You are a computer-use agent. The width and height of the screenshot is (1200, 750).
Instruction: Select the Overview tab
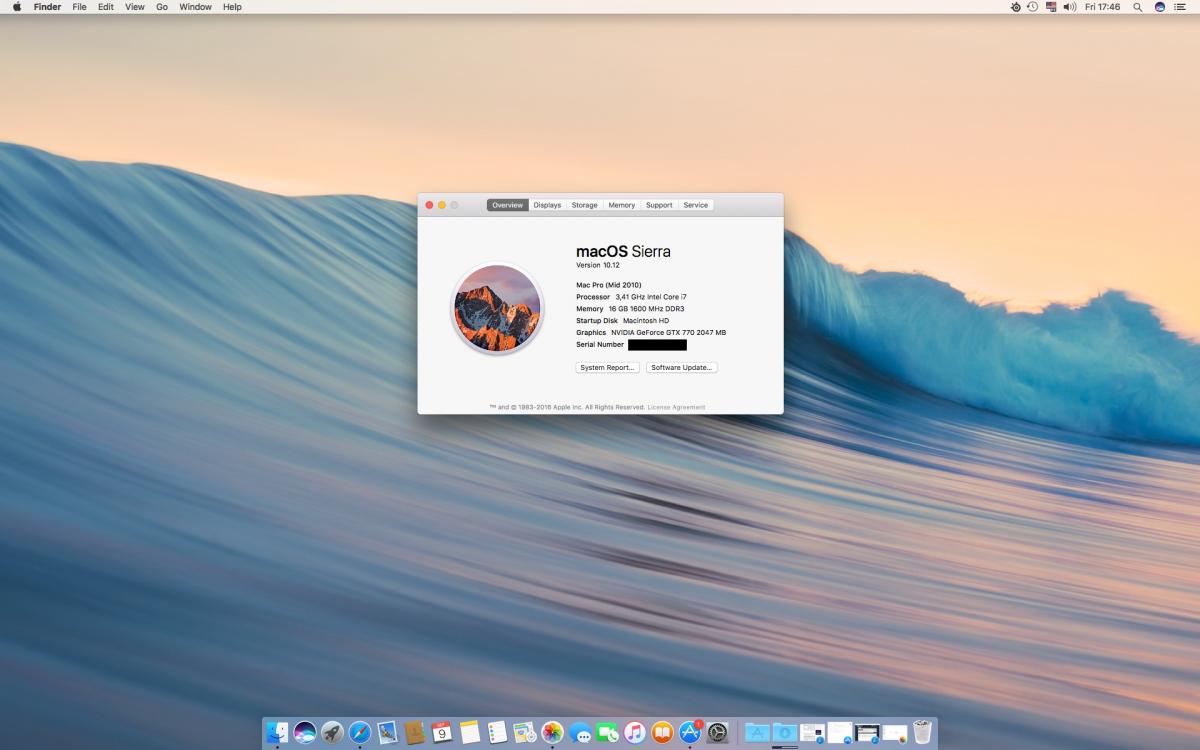508,205
